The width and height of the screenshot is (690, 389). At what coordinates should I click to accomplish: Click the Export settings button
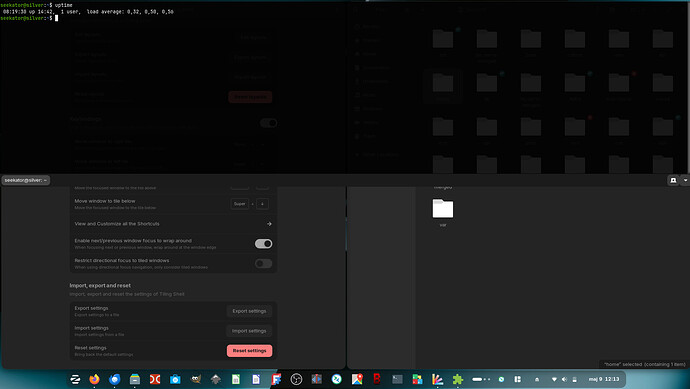coord(249,311)
